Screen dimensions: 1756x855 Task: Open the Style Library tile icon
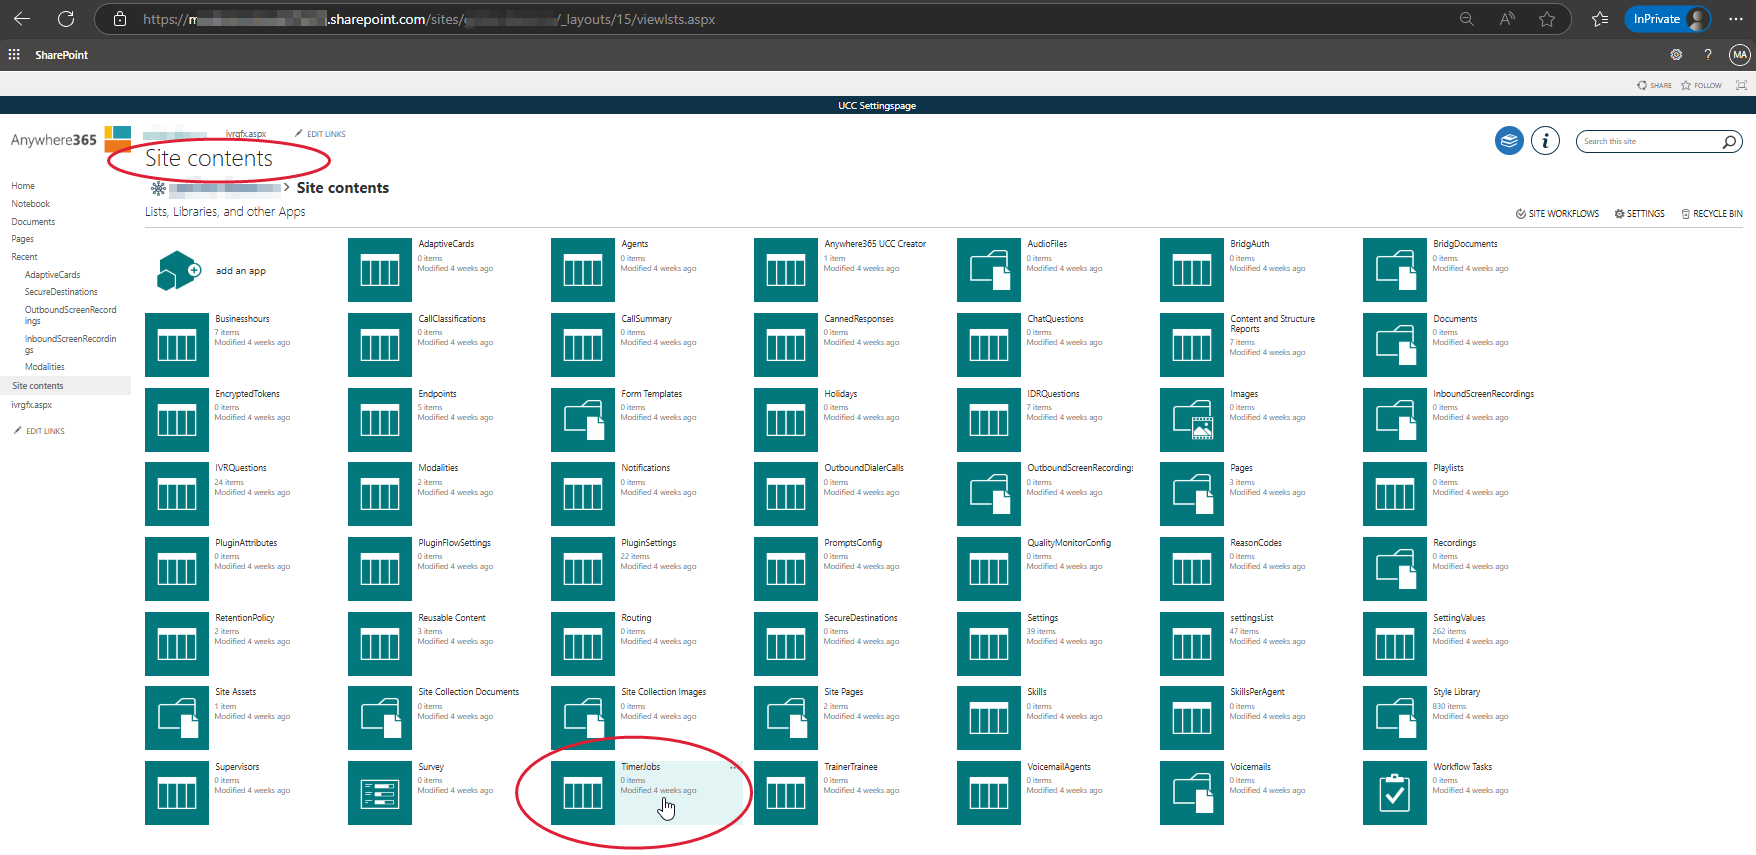pos(1395,718)
